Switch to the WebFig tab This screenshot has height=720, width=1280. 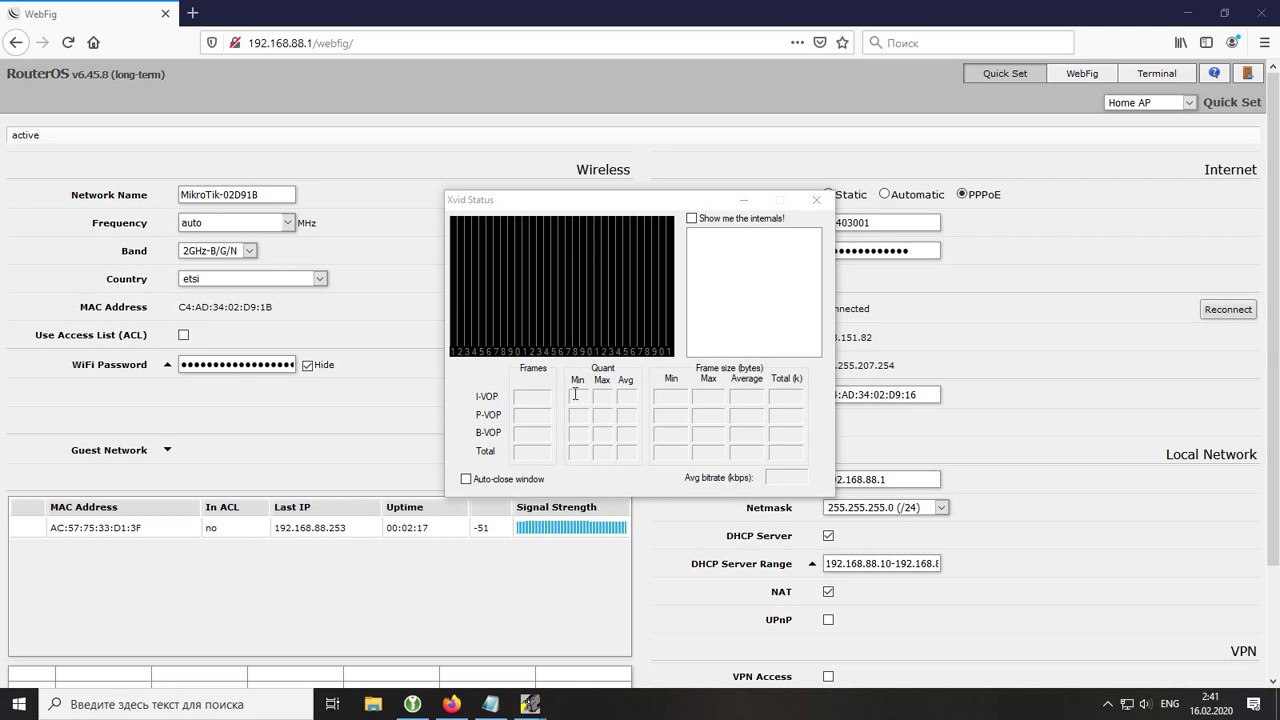[x=1082, y=73]
